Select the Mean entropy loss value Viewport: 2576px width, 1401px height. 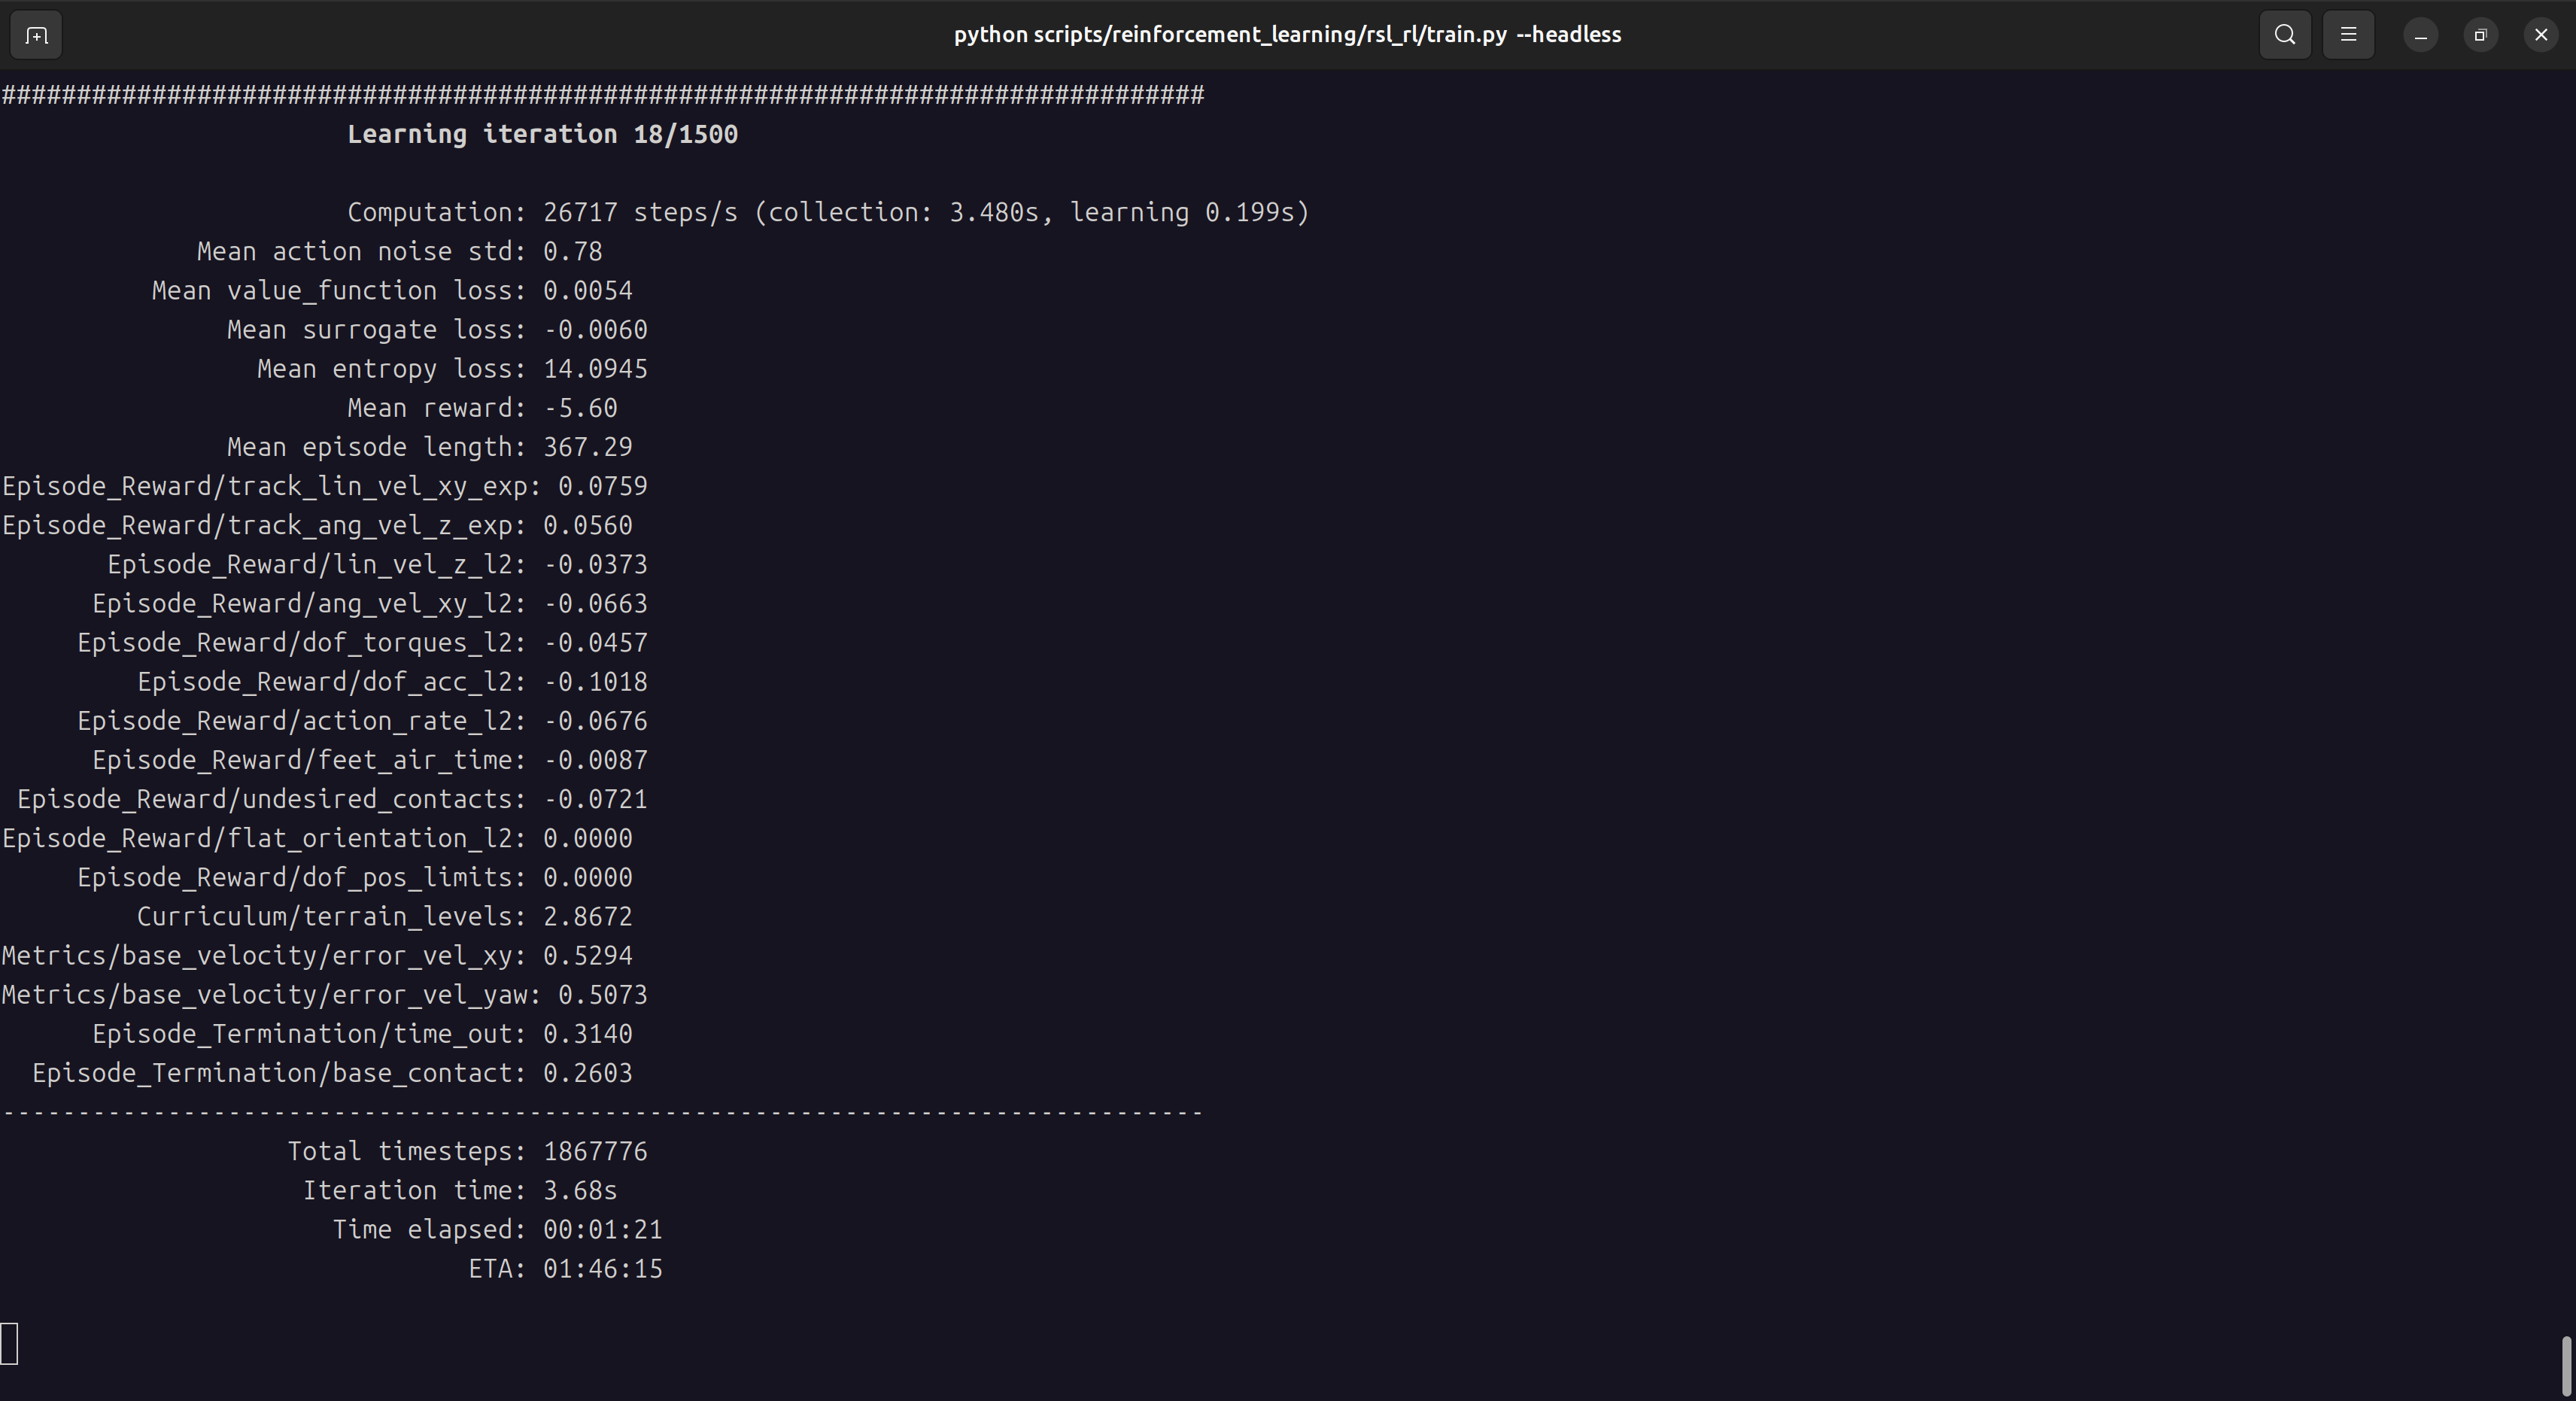[x=594, y=368]
